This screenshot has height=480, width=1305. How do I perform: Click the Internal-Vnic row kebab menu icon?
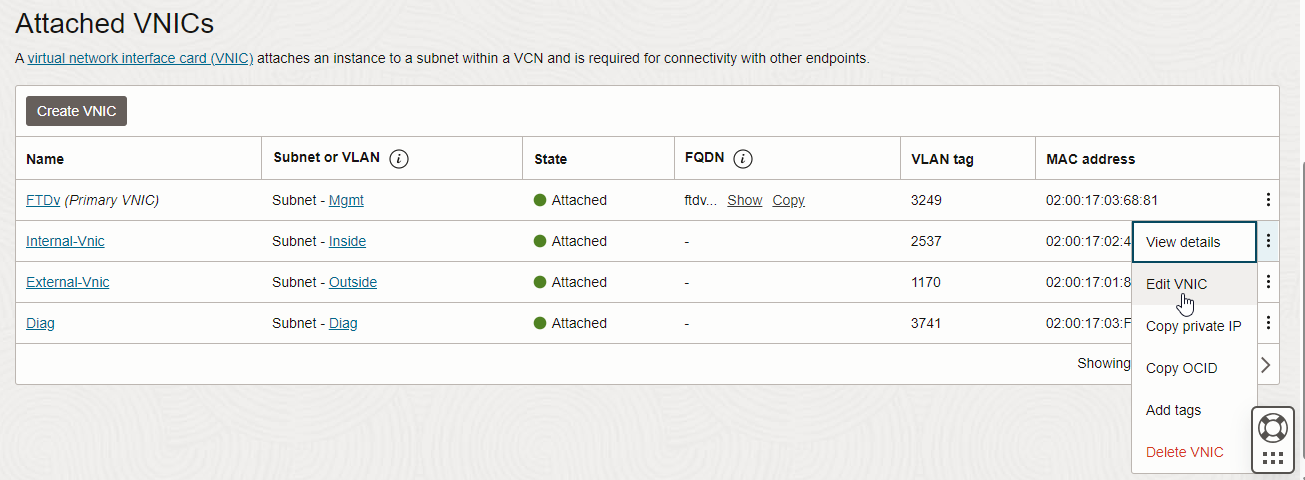1268,241
